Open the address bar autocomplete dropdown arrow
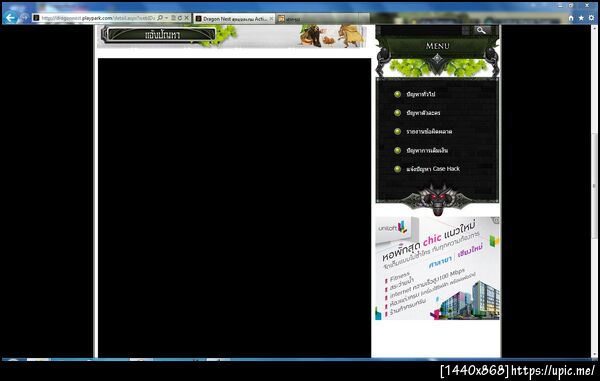 point(166,18)
